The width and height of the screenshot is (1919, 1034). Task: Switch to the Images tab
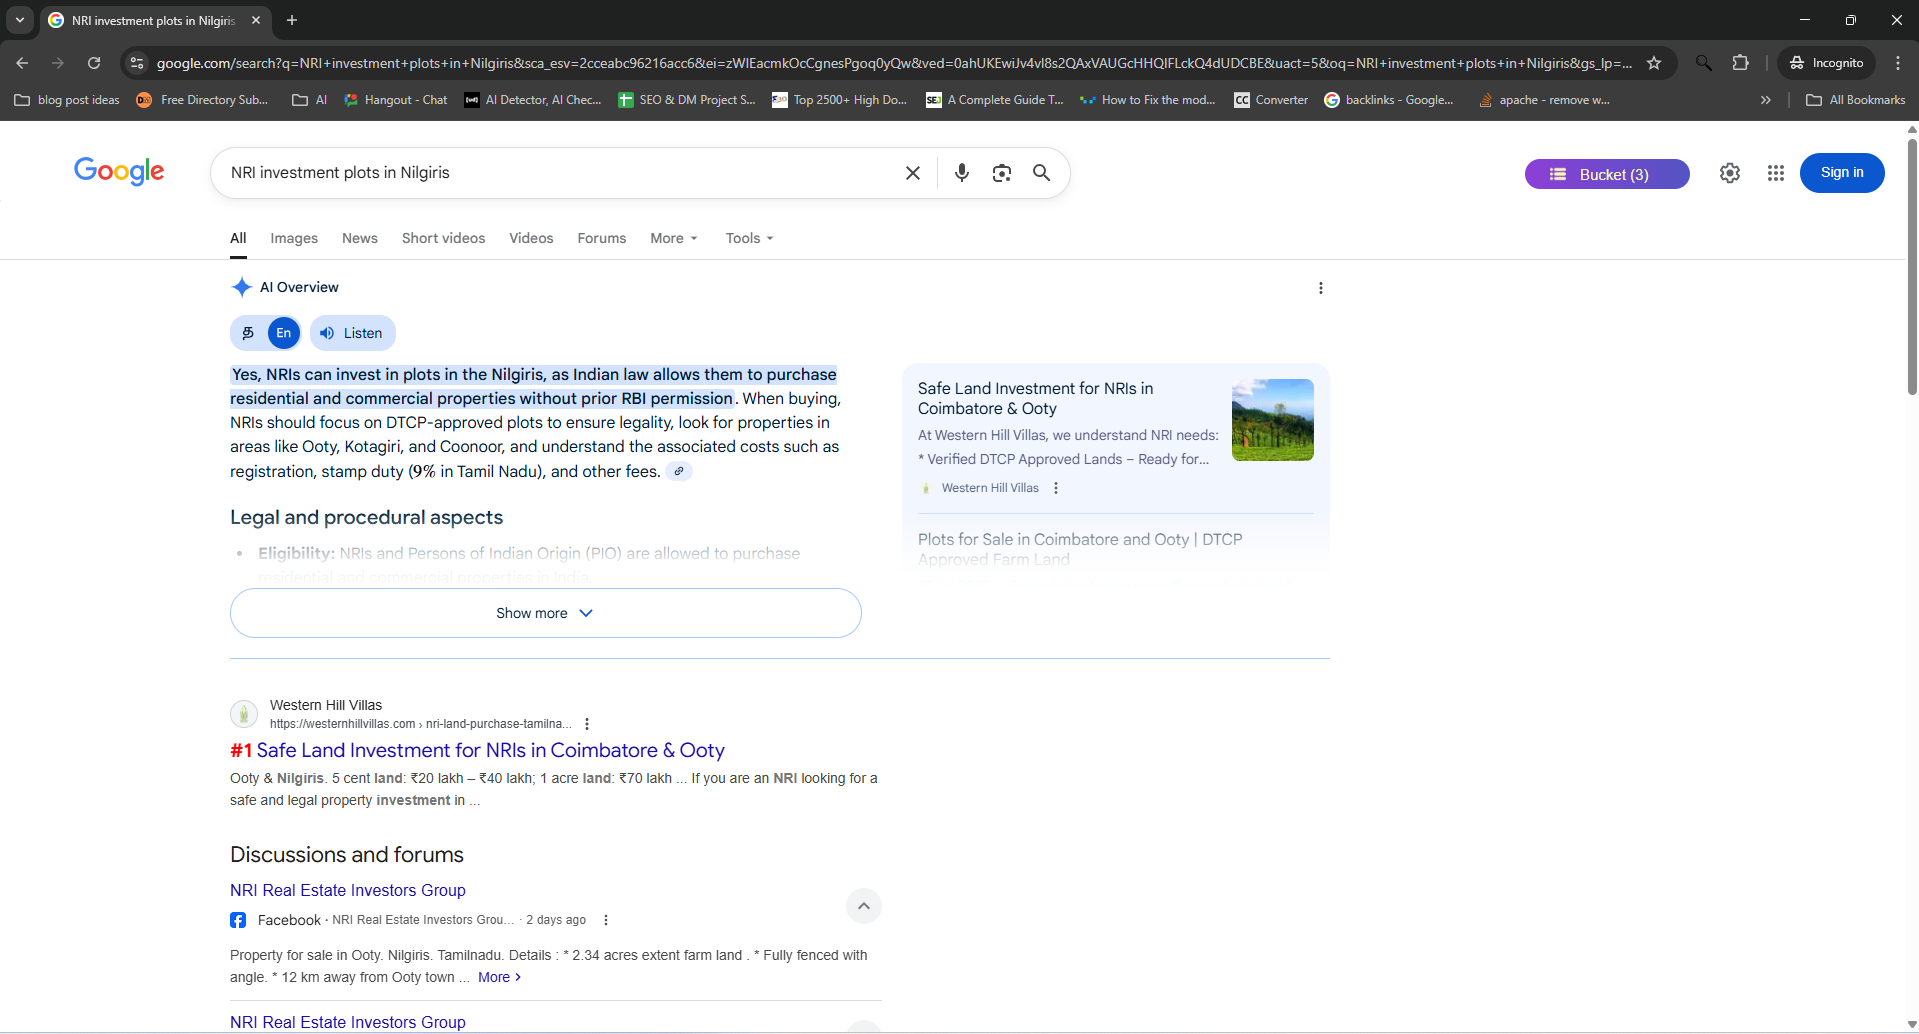click(294, 238)
